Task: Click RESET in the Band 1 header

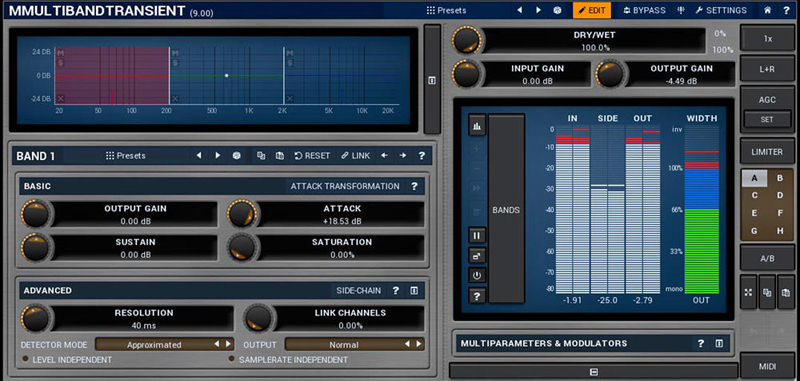Action: point(312,156)
